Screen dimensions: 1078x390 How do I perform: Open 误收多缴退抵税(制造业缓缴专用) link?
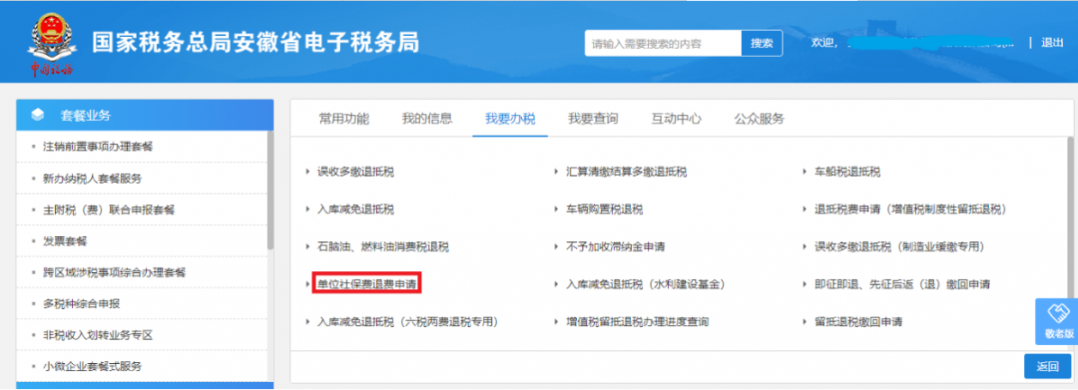pyautogui.click(x=900, y=246)
